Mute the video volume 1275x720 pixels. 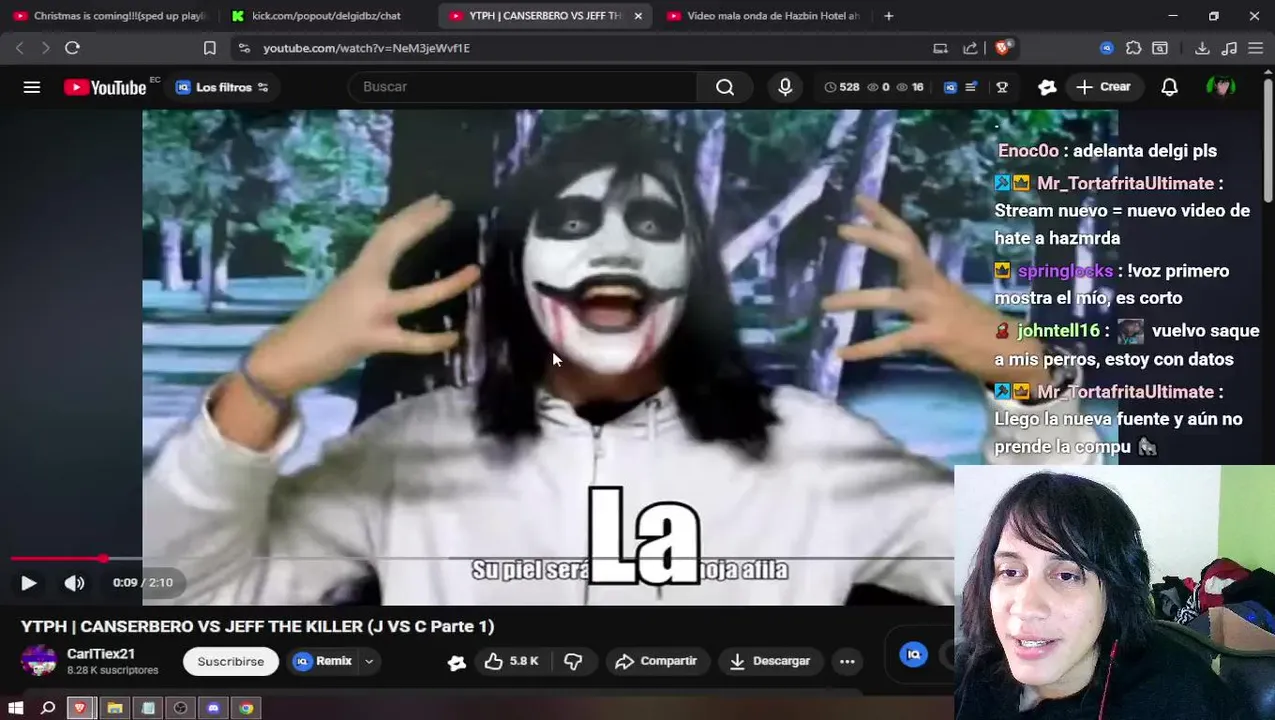pyautogui.click(x=75, y=583)
